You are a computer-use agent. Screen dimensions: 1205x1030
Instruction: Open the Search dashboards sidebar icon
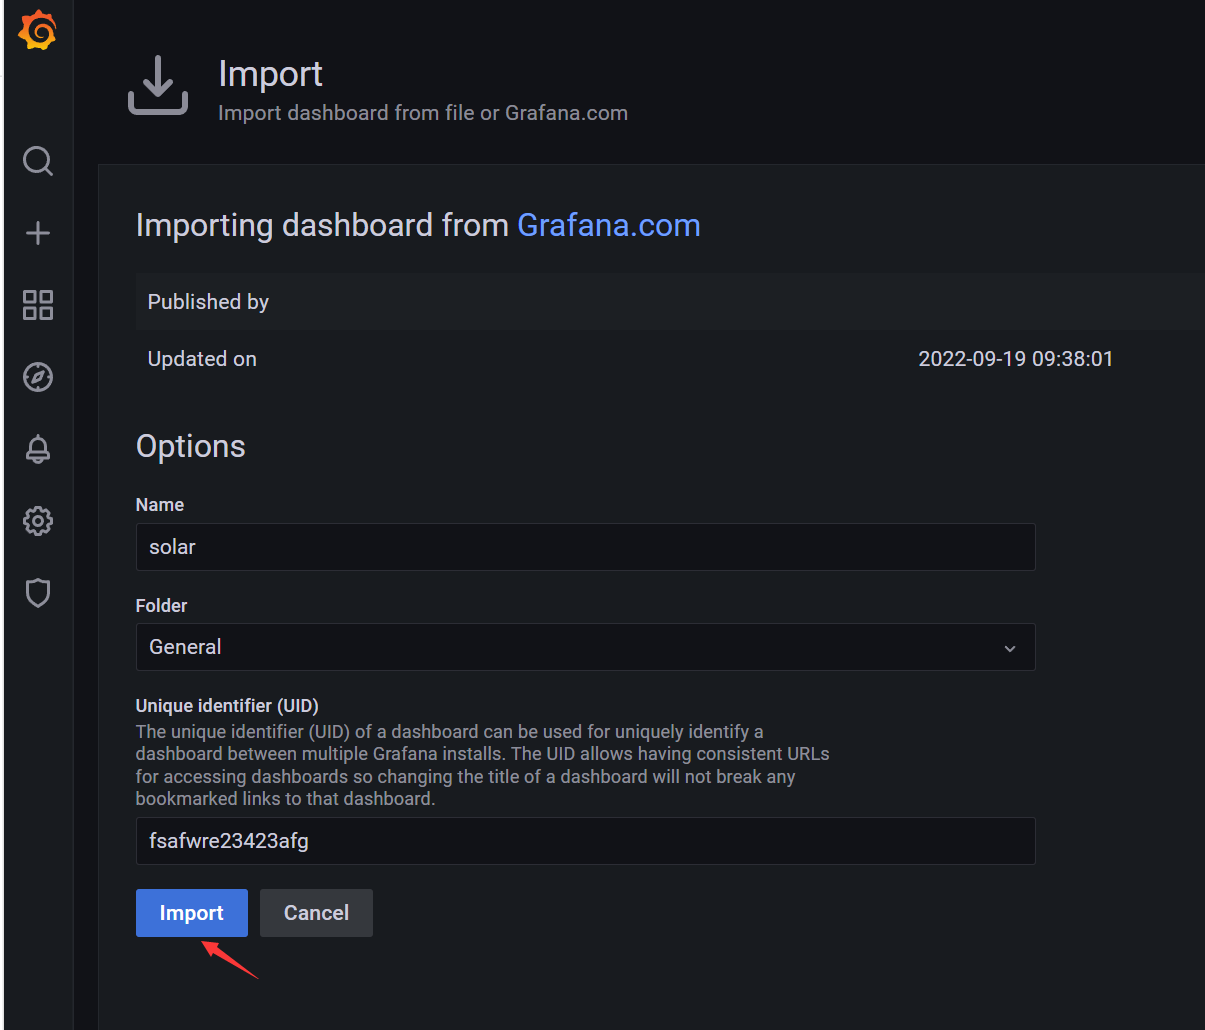(x=37, y=161)
